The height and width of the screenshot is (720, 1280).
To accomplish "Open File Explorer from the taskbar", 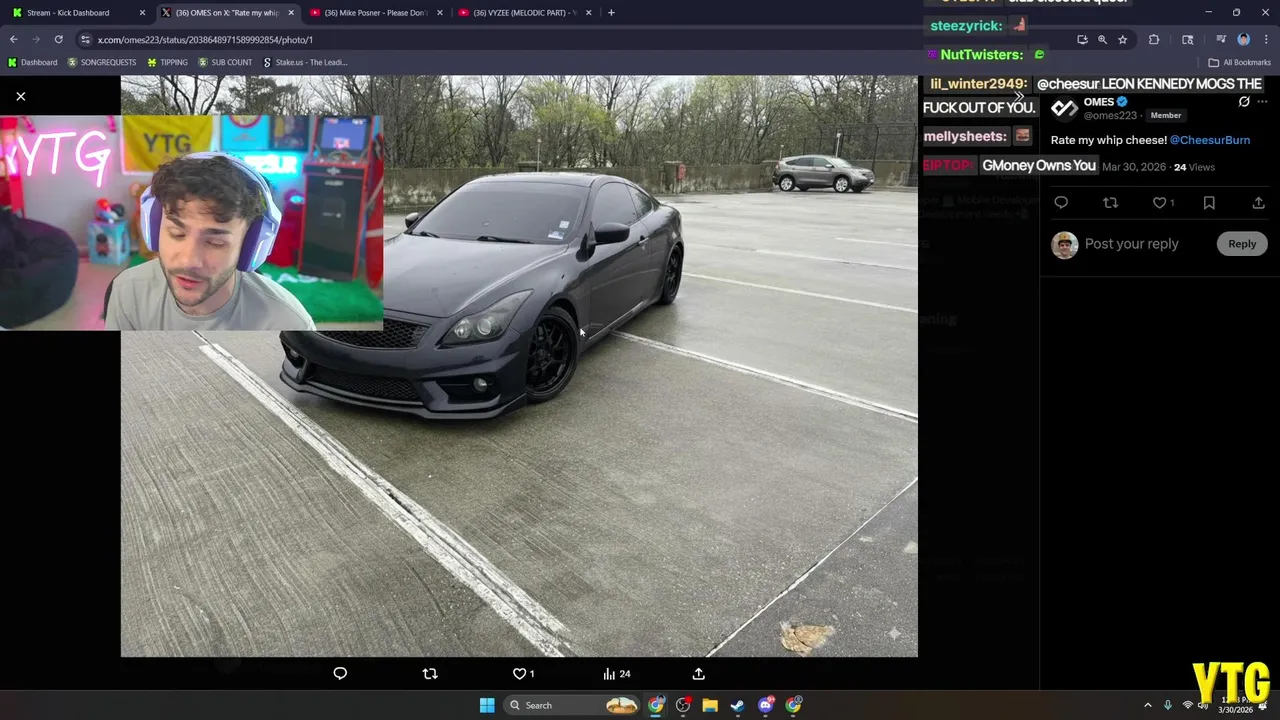I will (710, 705).
